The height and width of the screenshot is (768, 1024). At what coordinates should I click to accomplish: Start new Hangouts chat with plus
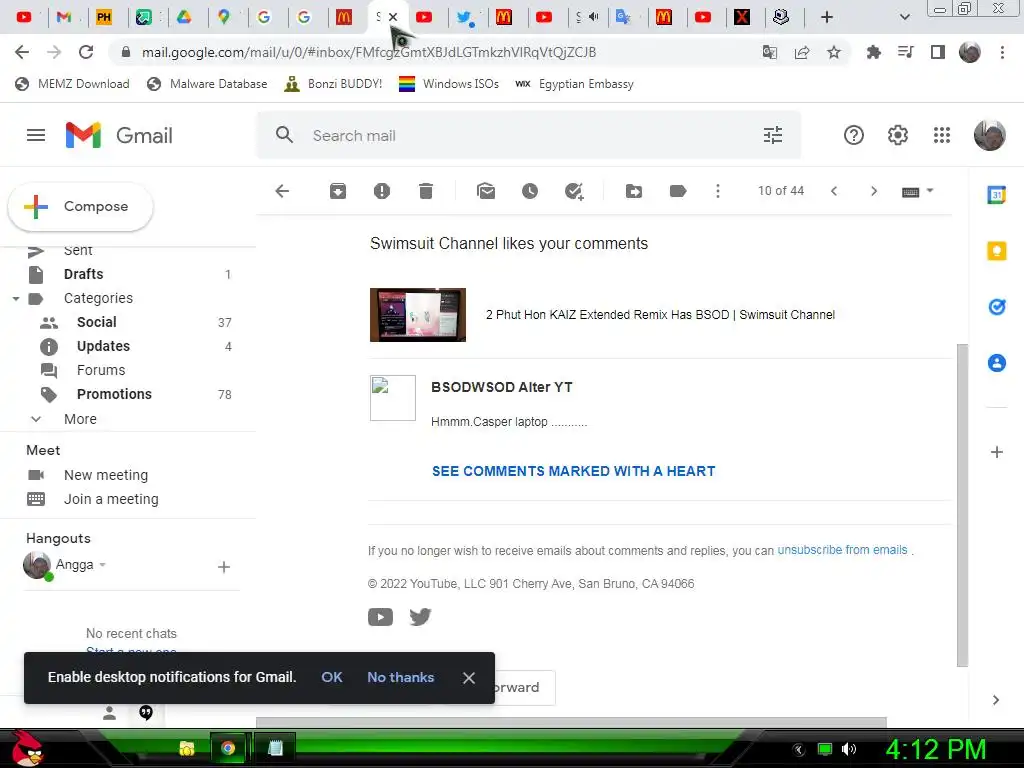point(223,567)
